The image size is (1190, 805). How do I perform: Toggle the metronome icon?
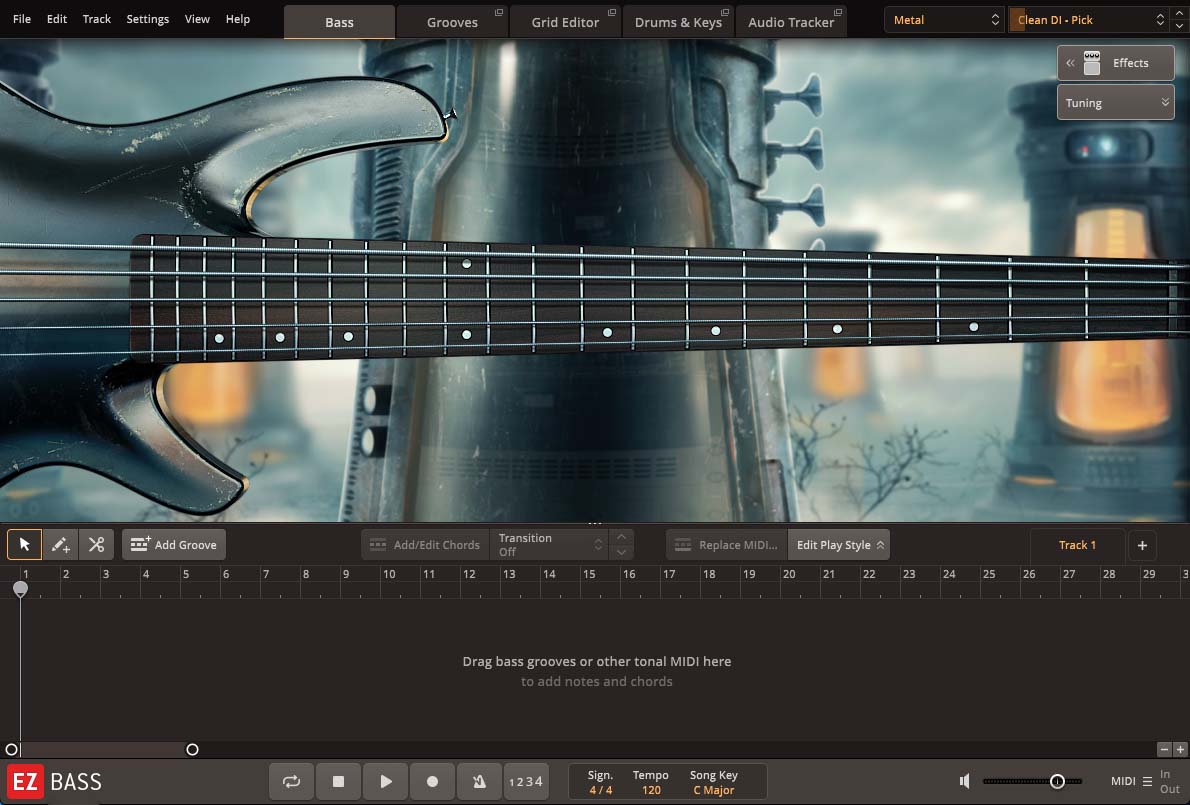pos(479,781)
